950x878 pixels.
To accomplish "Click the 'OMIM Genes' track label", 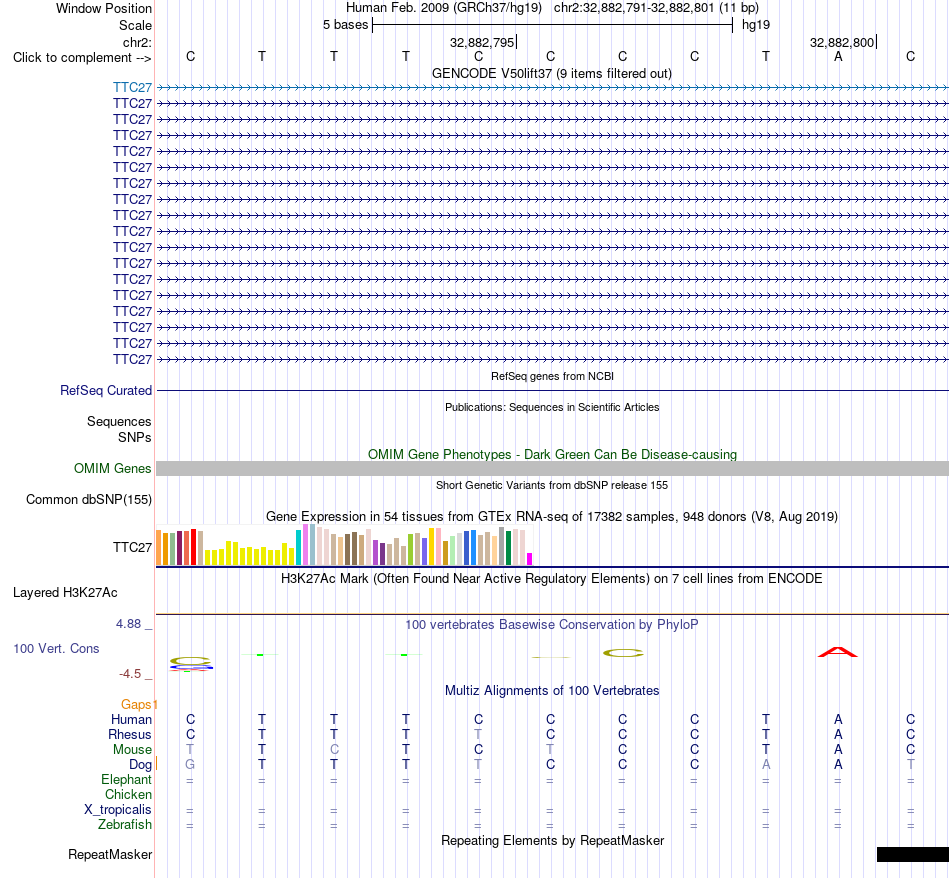I will click(x=112, y=468).
